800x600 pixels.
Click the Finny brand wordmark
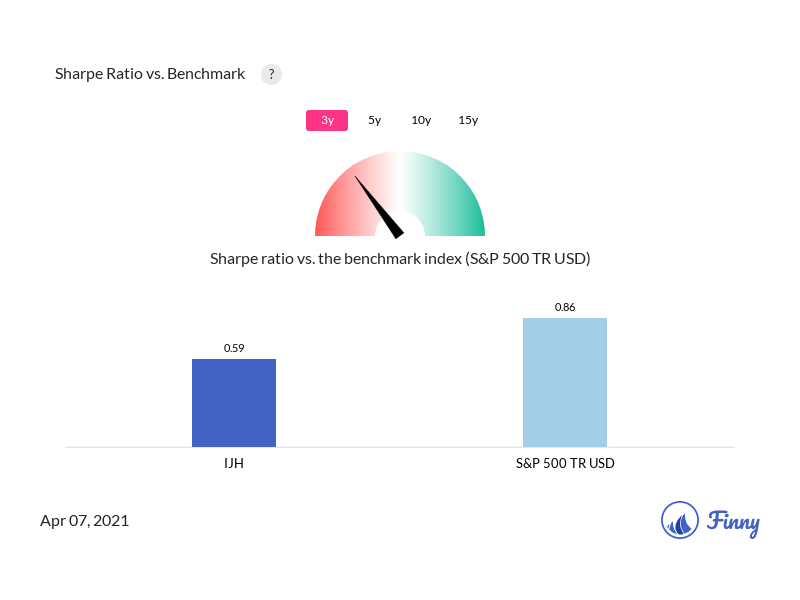(733, 522)
